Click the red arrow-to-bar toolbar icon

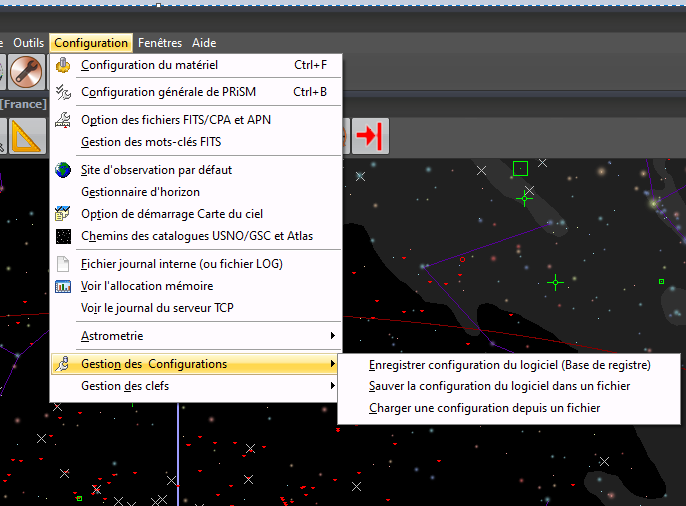(370, 134)
